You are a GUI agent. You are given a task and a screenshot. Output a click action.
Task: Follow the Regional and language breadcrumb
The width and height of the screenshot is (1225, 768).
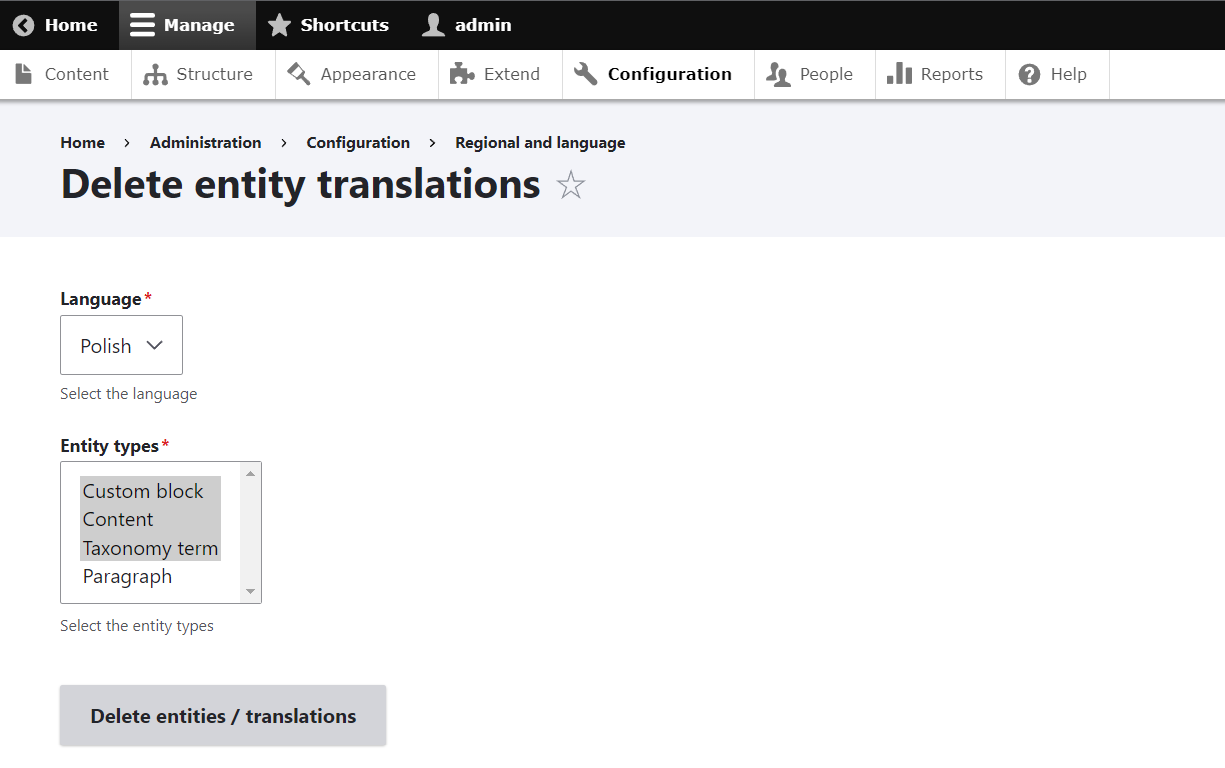(540, 143)
